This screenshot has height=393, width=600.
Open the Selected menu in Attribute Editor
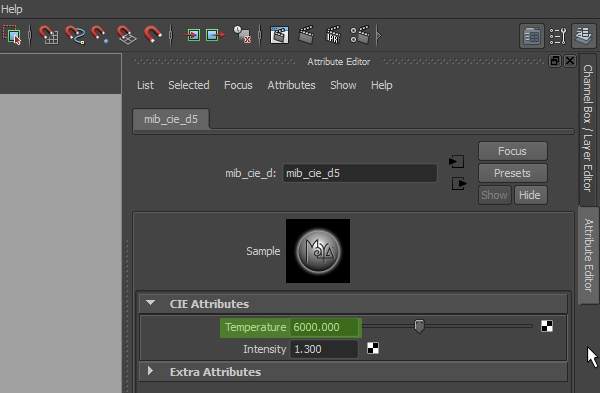189,85
